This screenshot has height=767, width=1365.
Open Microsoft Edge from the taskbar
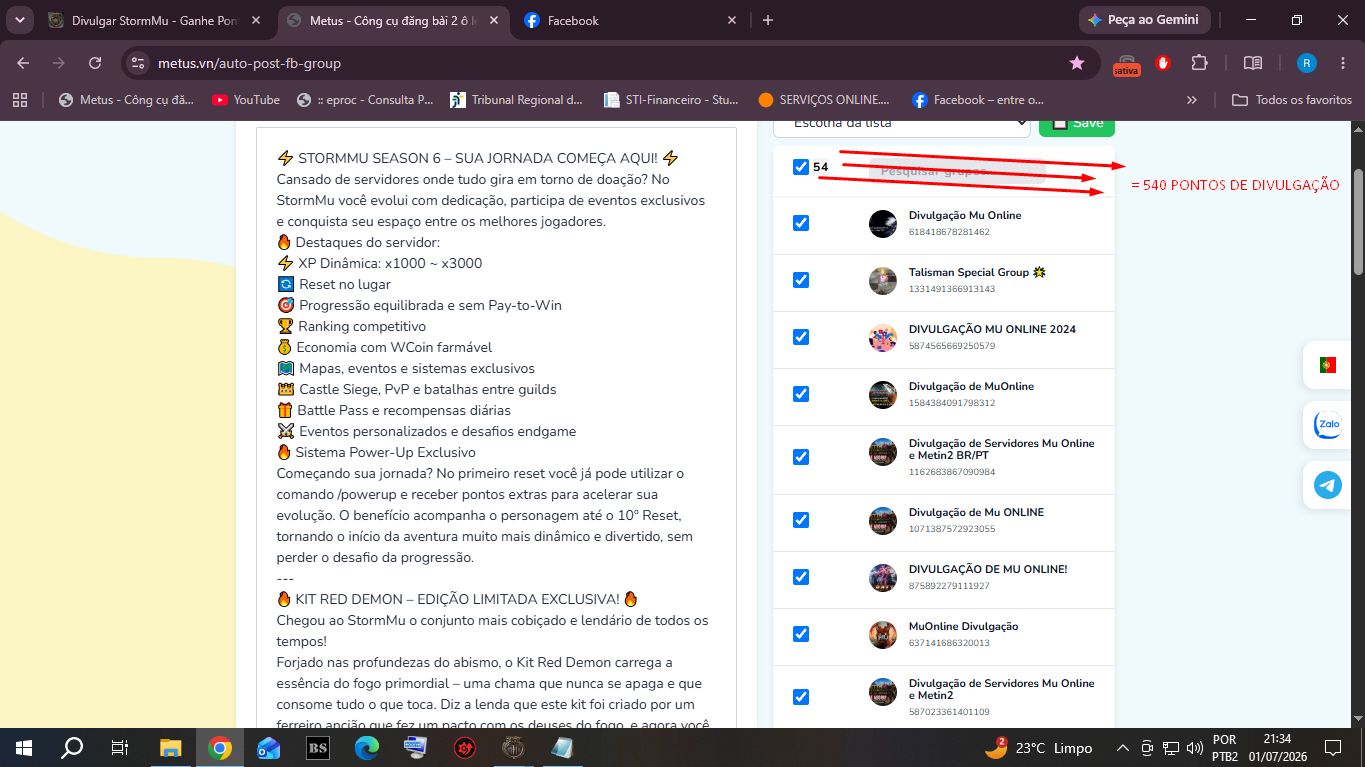point(367,747)
